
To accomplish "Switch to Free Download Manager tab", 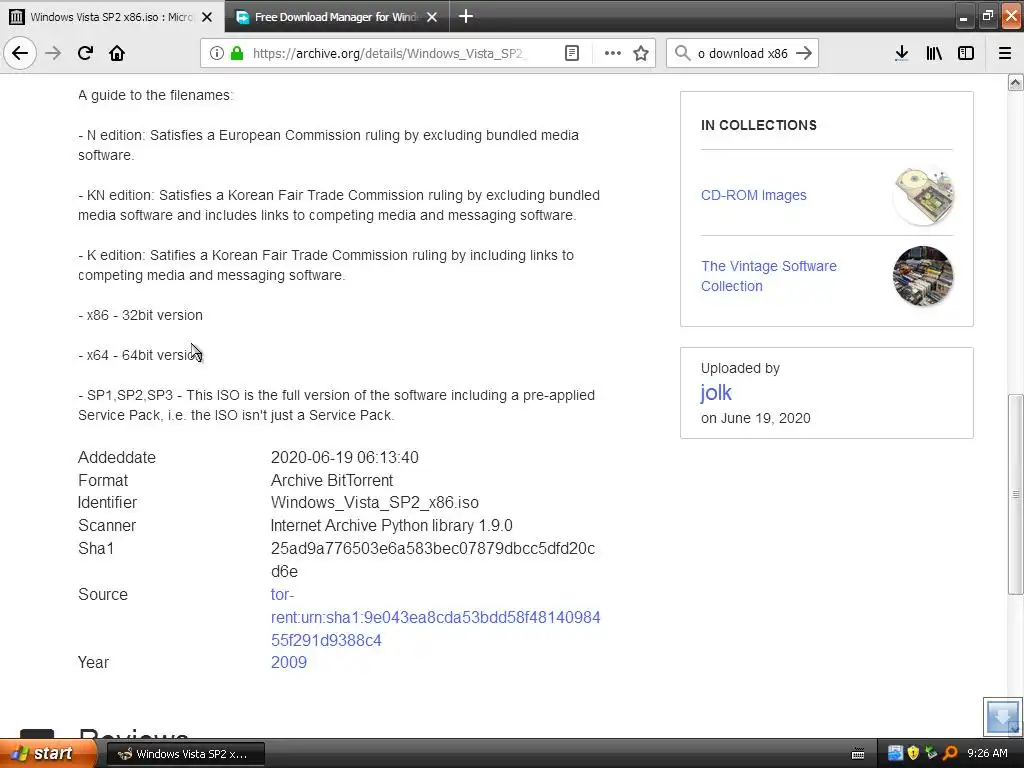I will [x=337, y=17].
